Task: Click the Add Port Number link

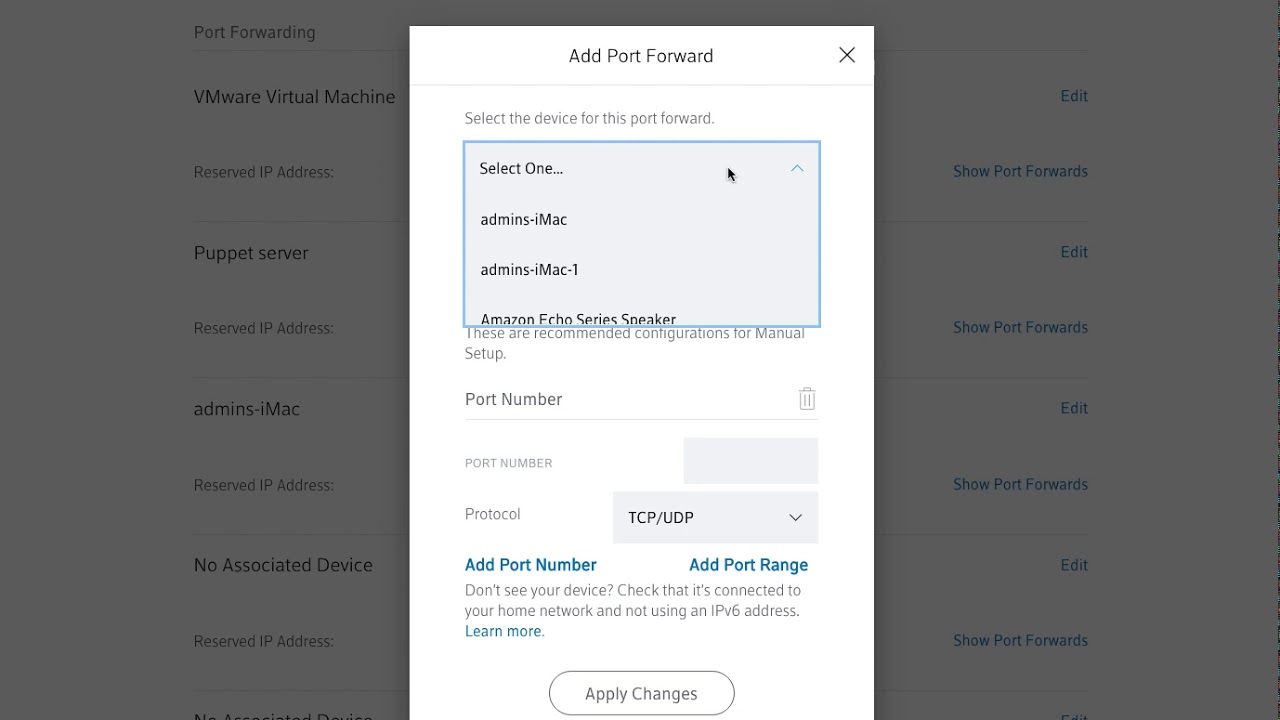Action: (x=531, y=565)
